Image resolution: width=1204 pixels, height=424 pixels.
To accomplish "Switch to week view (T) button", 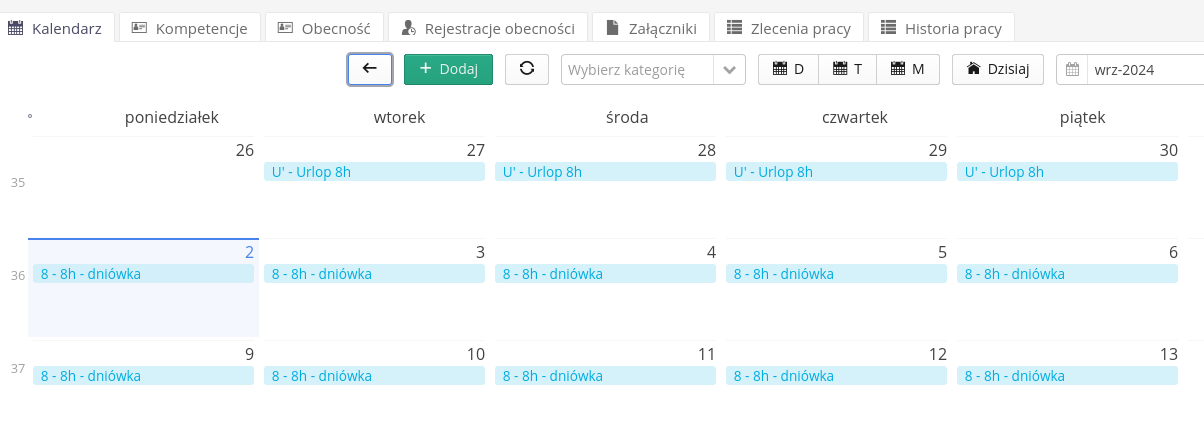I will click(847, 69).
